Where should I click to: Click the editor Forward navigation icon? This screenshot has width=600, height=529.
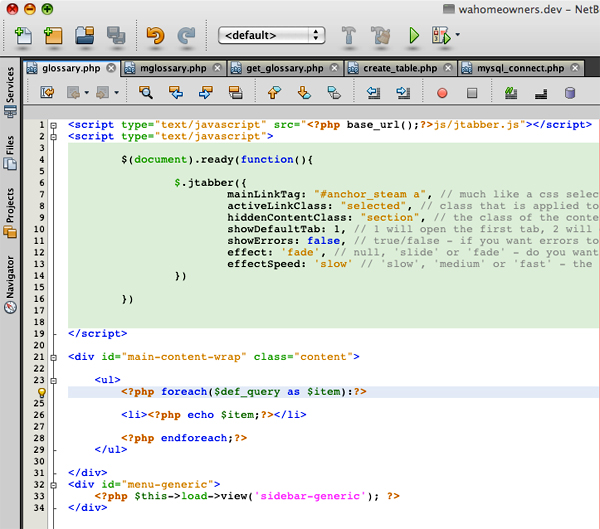(103, 92)
